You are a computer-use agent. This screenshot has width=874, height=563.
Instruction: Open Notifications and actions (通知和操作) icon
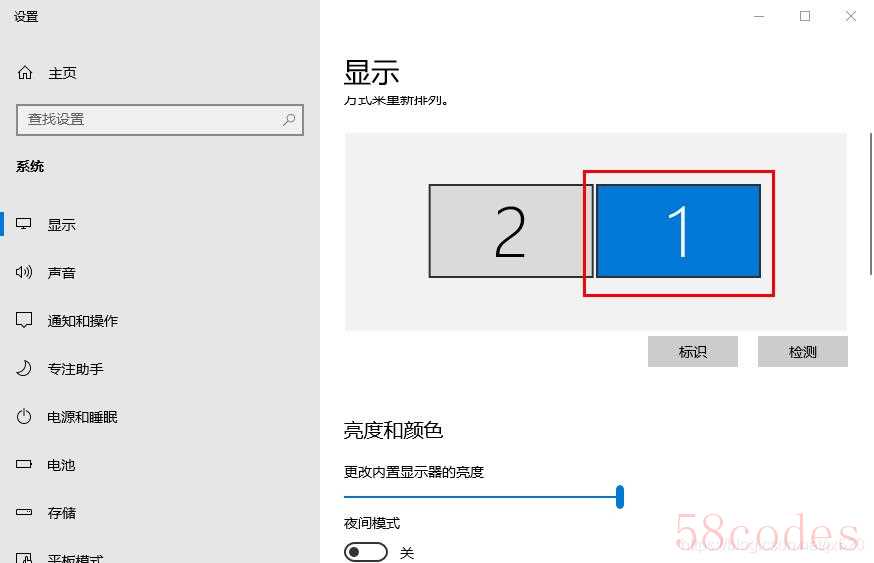click(x=24, y=320)
